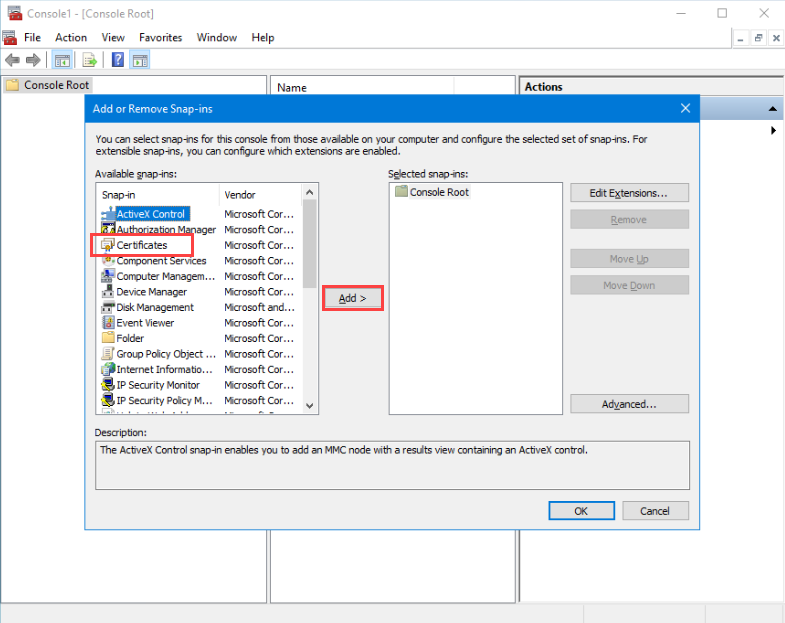Viewport: 785px width, 623px height.
Task: Click down arrow of snap-in list scrollbar
Action: click(x=309, y=406)
